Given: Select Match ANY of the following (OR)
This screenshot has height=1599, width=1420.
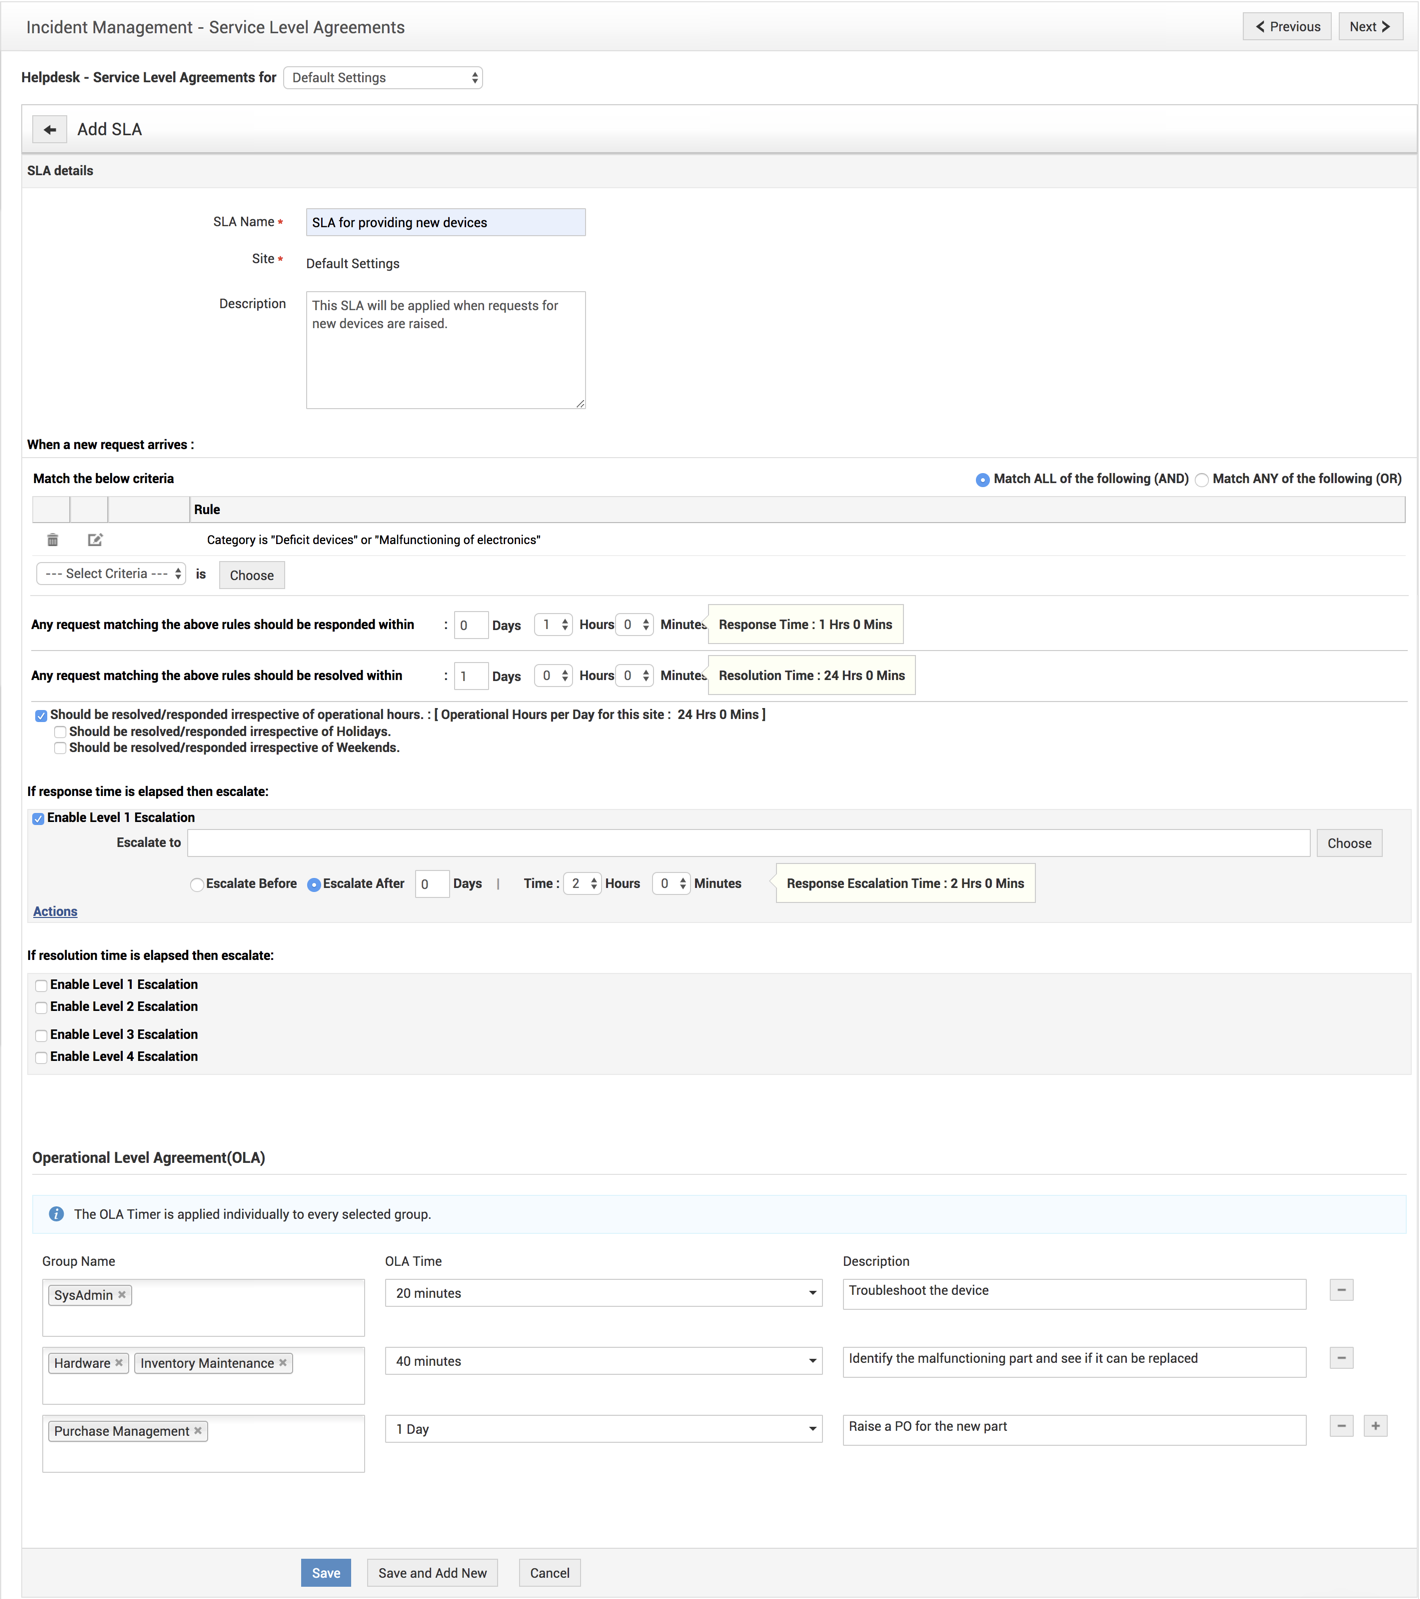Looking at the screenshot, I should click(x=1202, y=480).
